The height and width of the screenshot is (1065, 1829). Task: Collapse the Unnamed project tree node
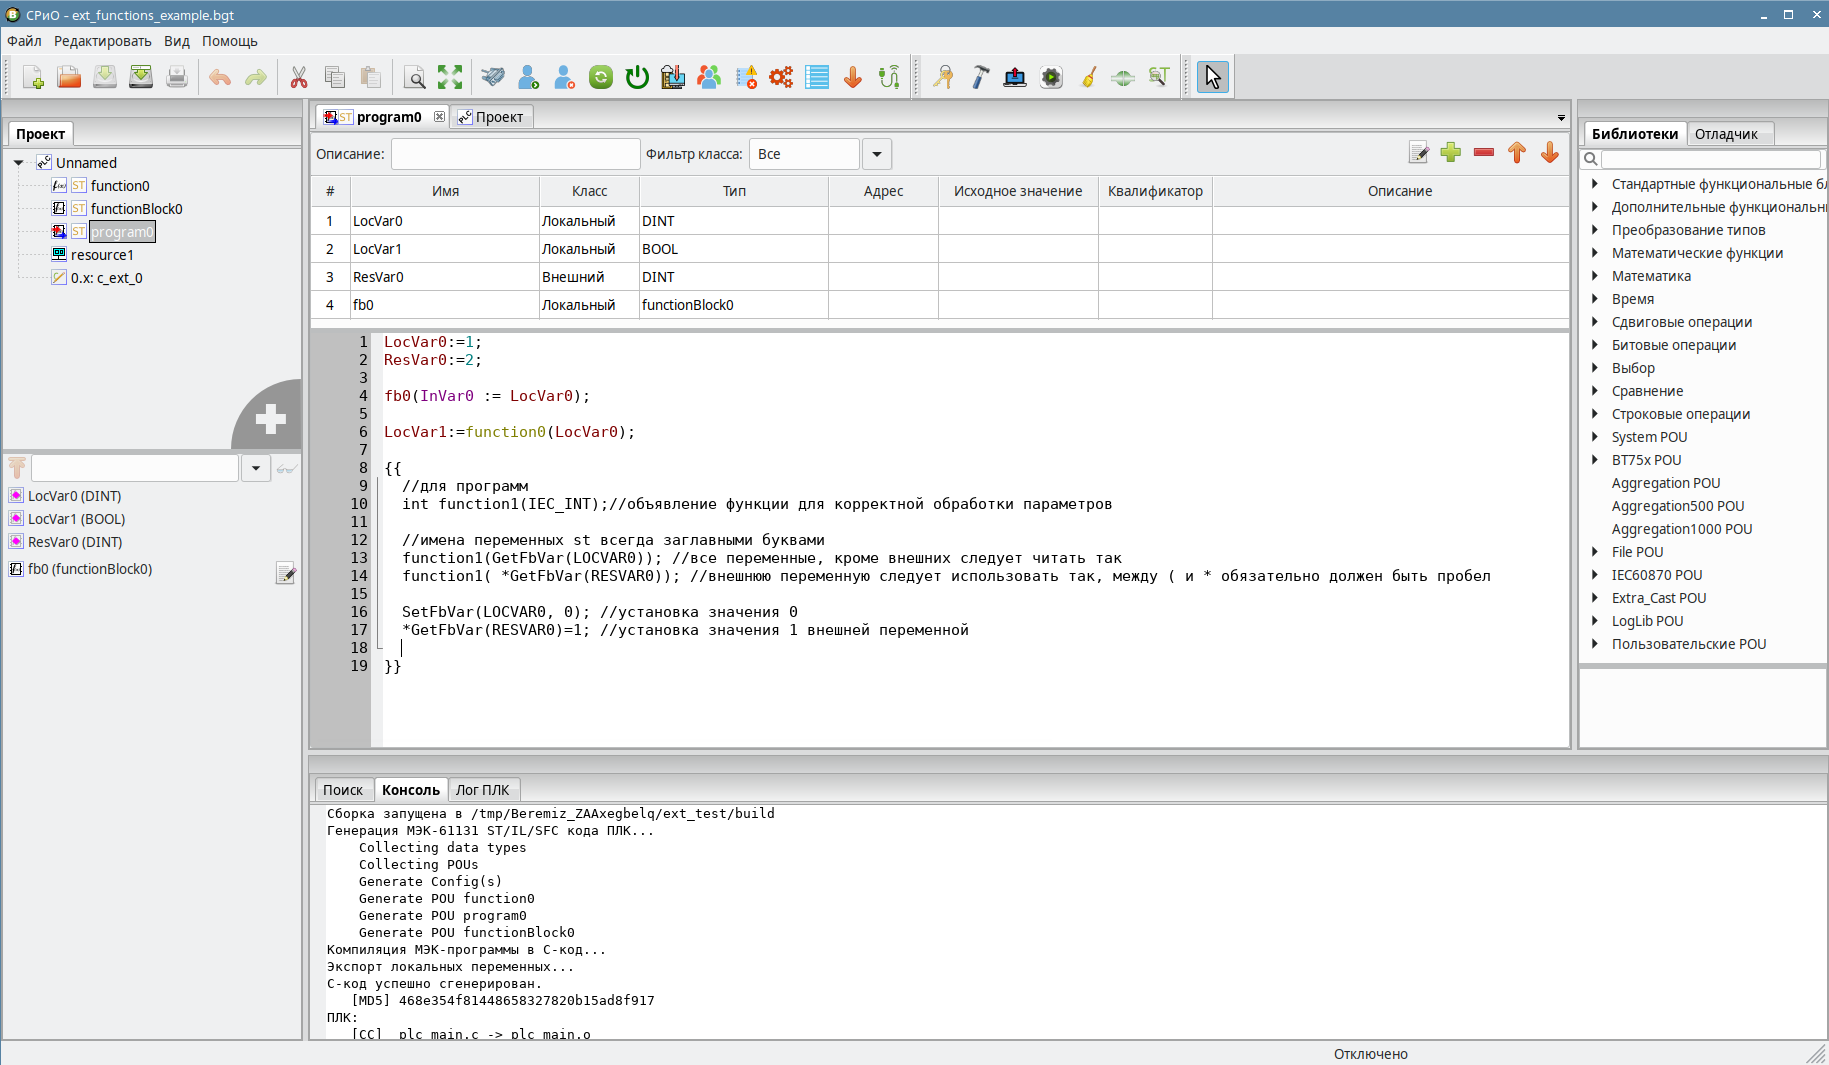[x=18, y=163]
